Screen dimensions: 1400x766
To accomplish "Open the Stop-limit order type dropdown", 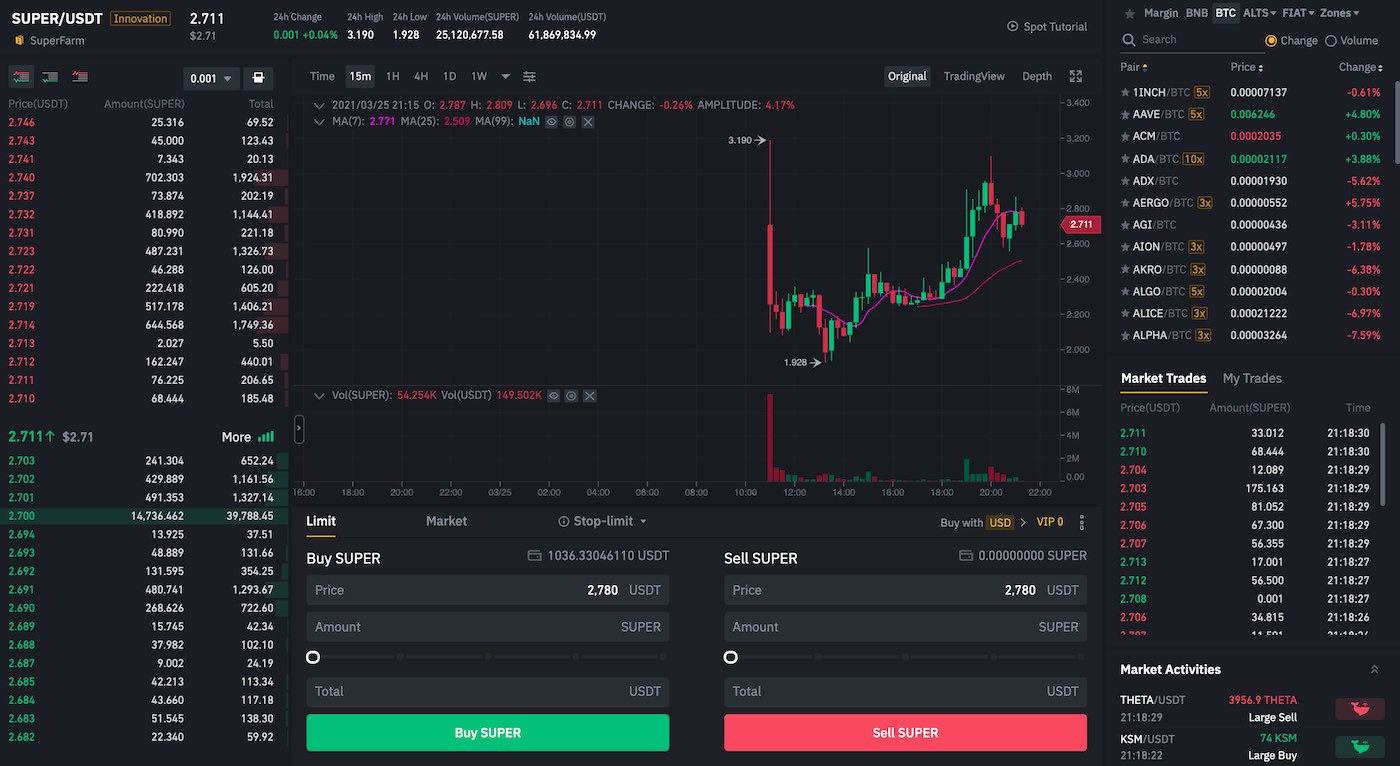I will coord(603,522).
